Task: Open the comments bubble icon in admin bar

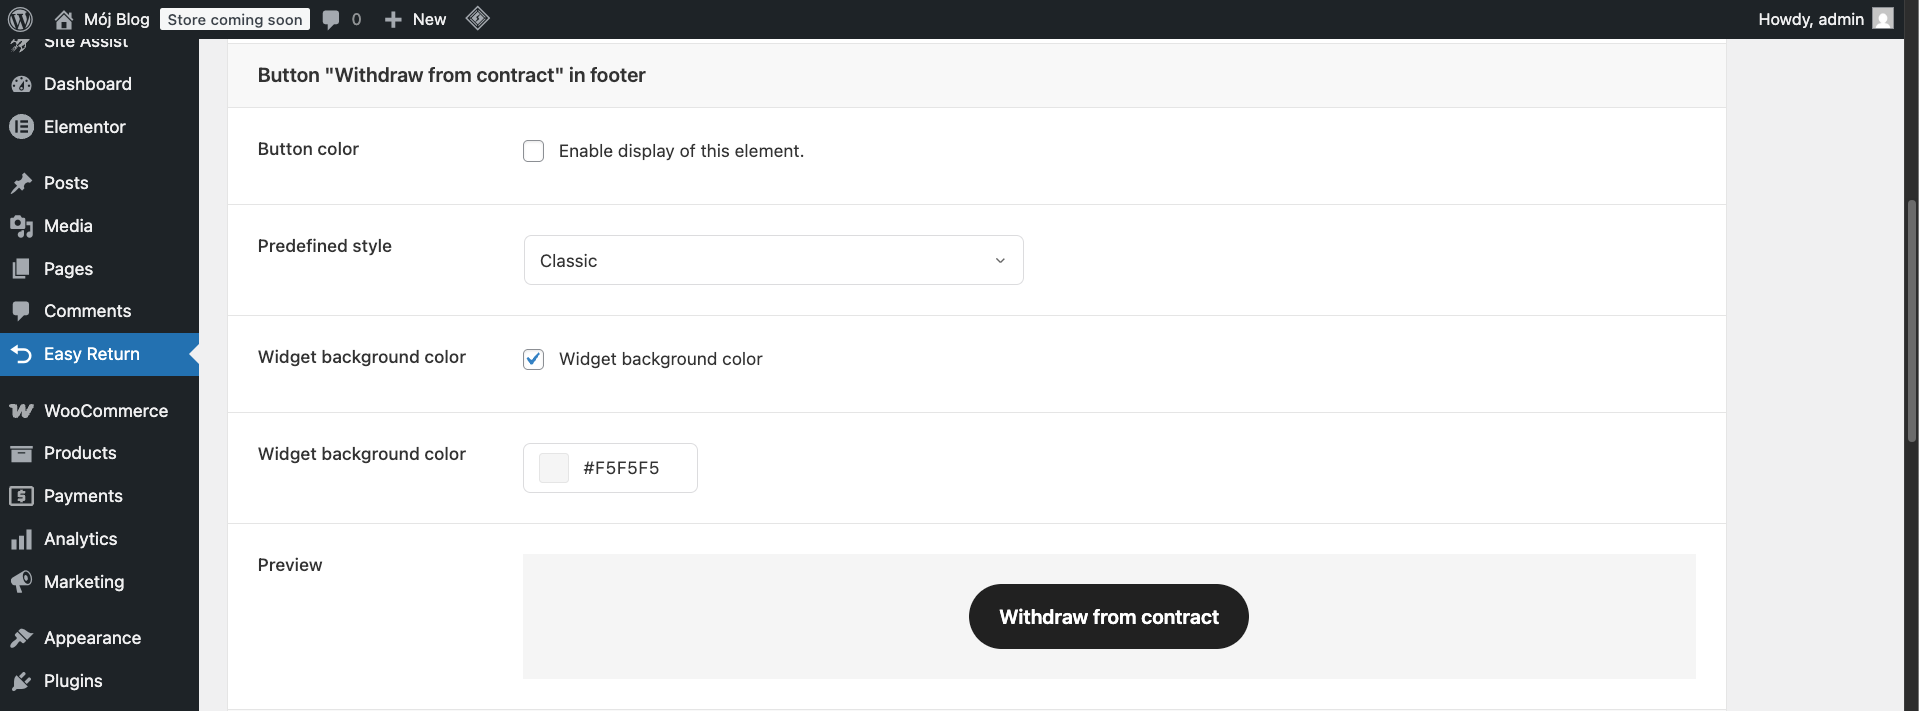Action: tap(331, 20)
